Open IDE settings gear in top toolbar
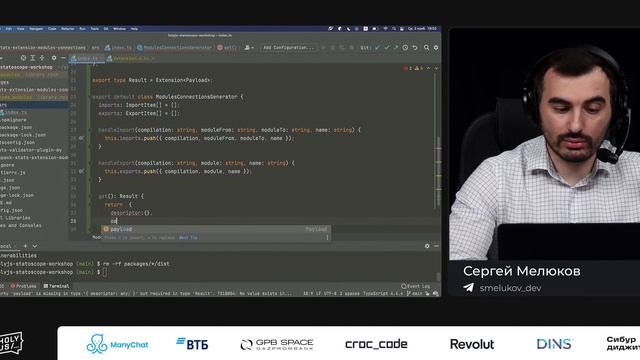The width and height of the screenshot is (640, 360). coord(436,48)
